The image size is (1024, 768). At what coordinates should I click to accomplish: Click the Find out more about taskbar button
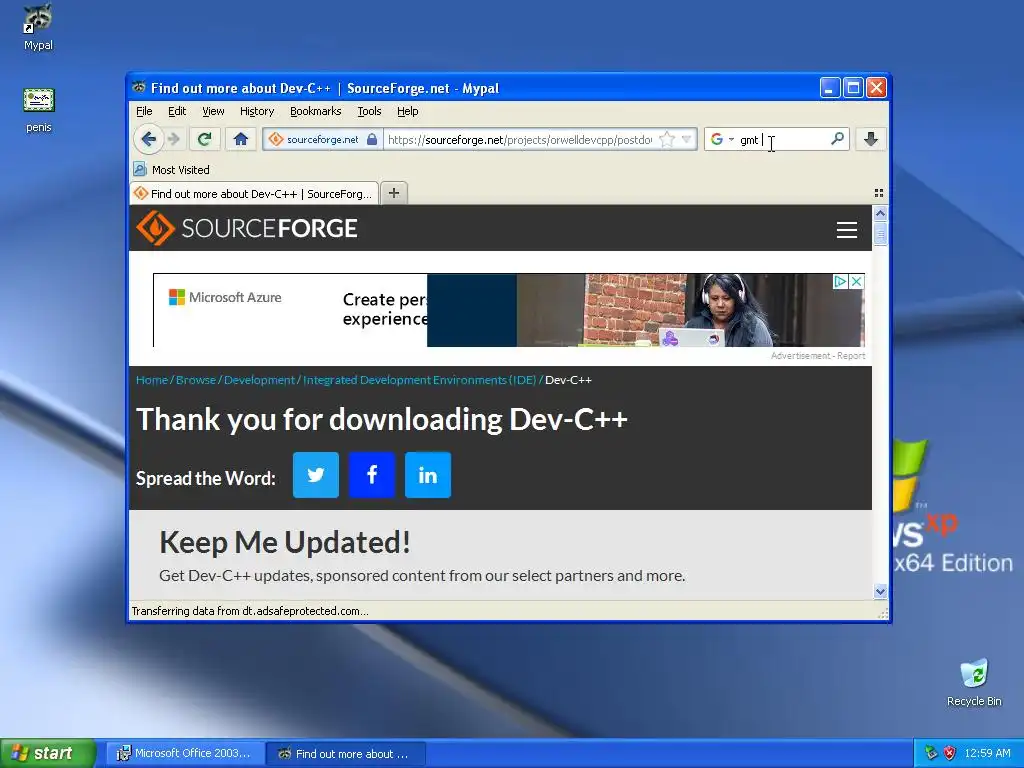point(346,753)
